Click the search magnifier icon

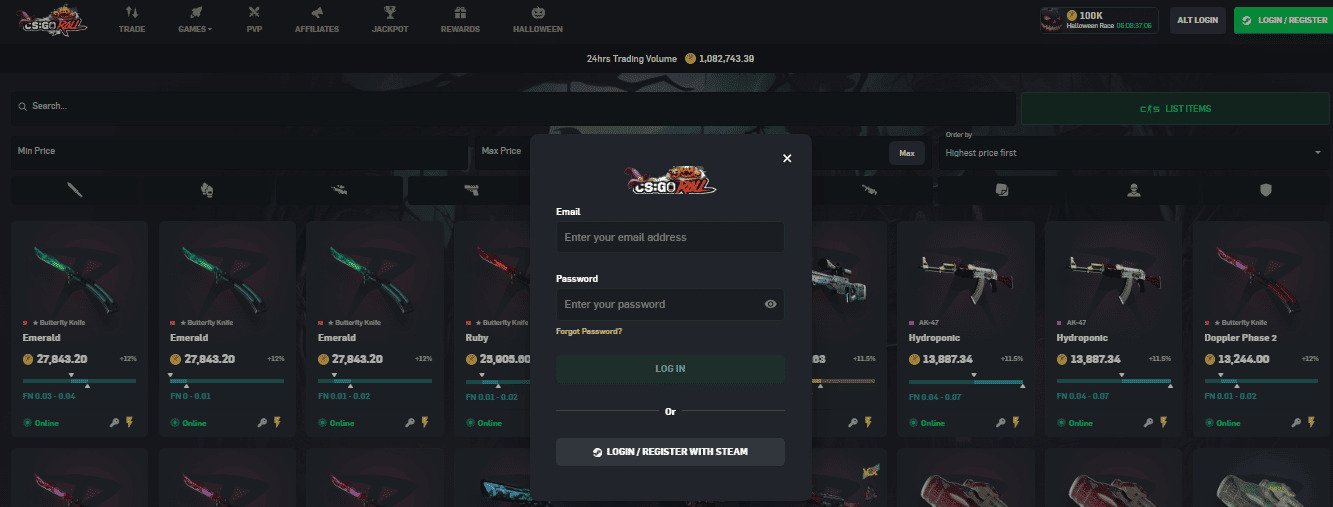[22, 106]
